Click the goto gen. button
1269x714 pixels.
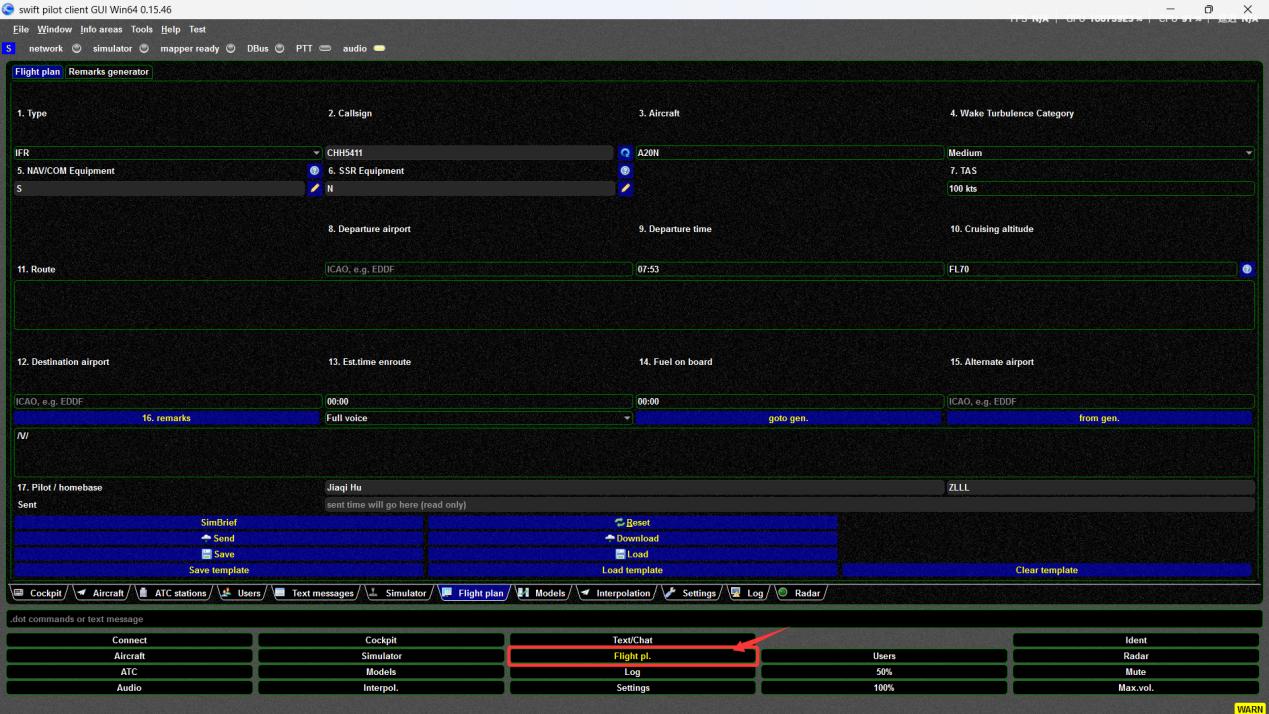pos(789,418)
